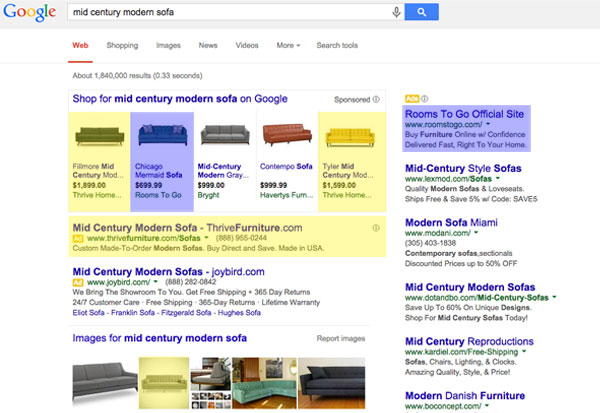Screen dimensions: 600x413
Task: Open Fillmore Mid Century Mod... product link
Action: 98,171
